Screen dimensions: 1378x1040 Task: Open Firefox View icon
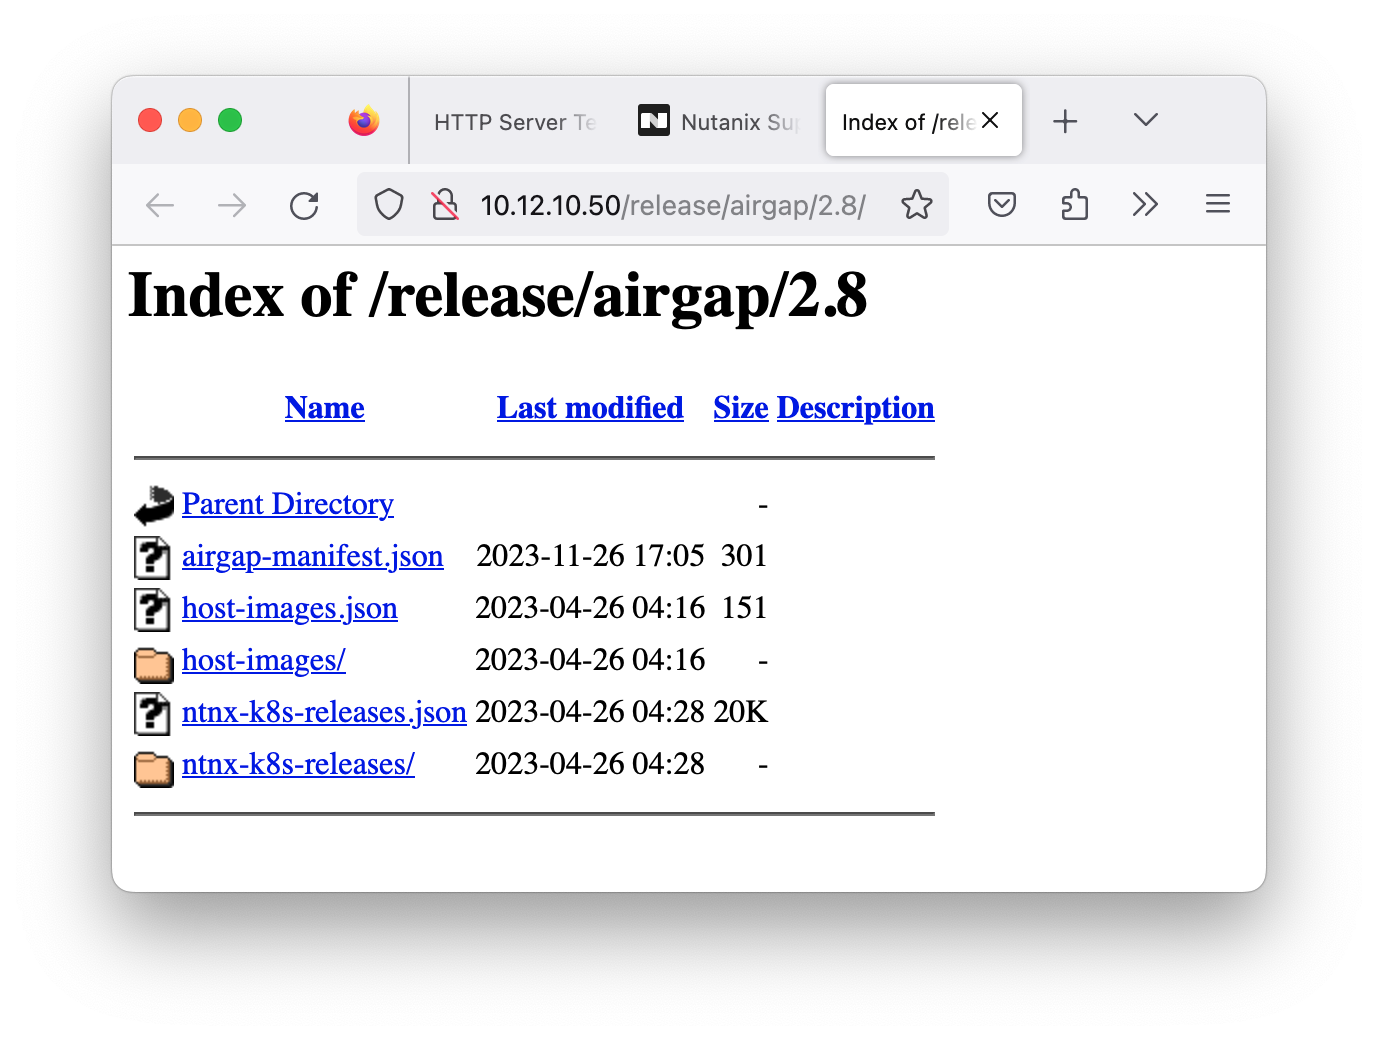tap(364, 121)
